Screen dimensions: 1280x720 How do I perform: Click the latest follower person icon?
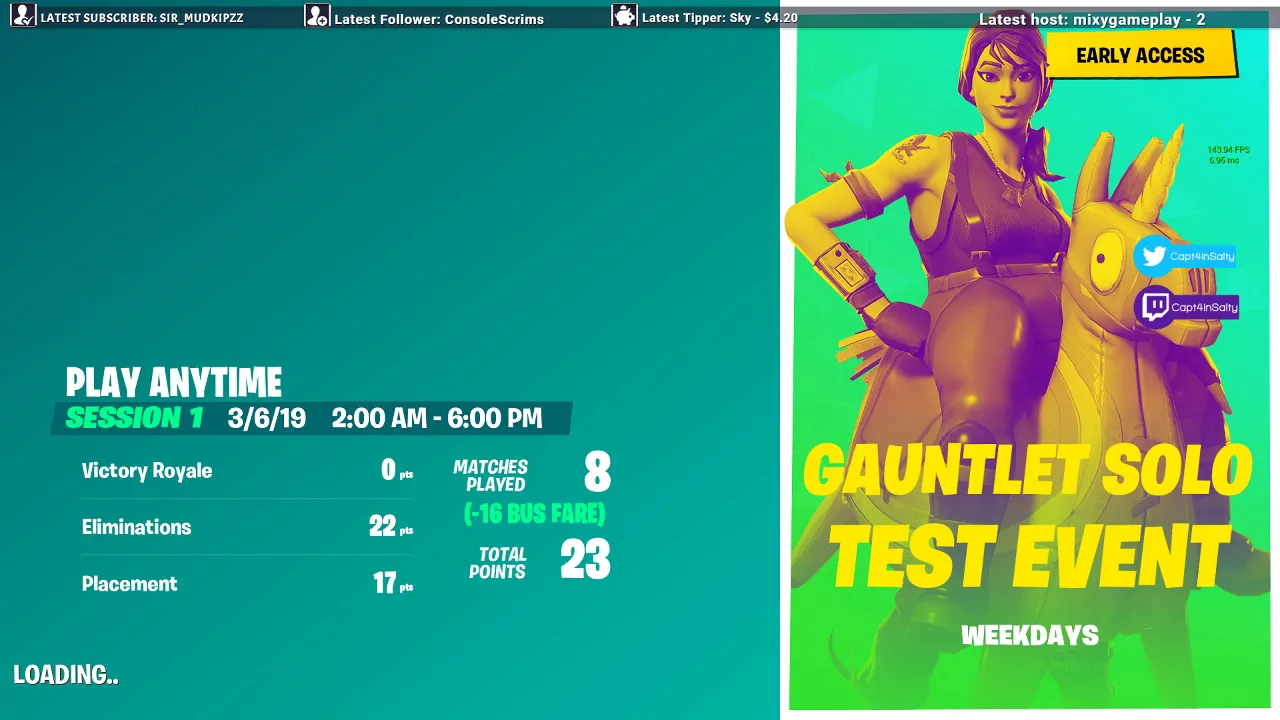[x=317, y=16]
